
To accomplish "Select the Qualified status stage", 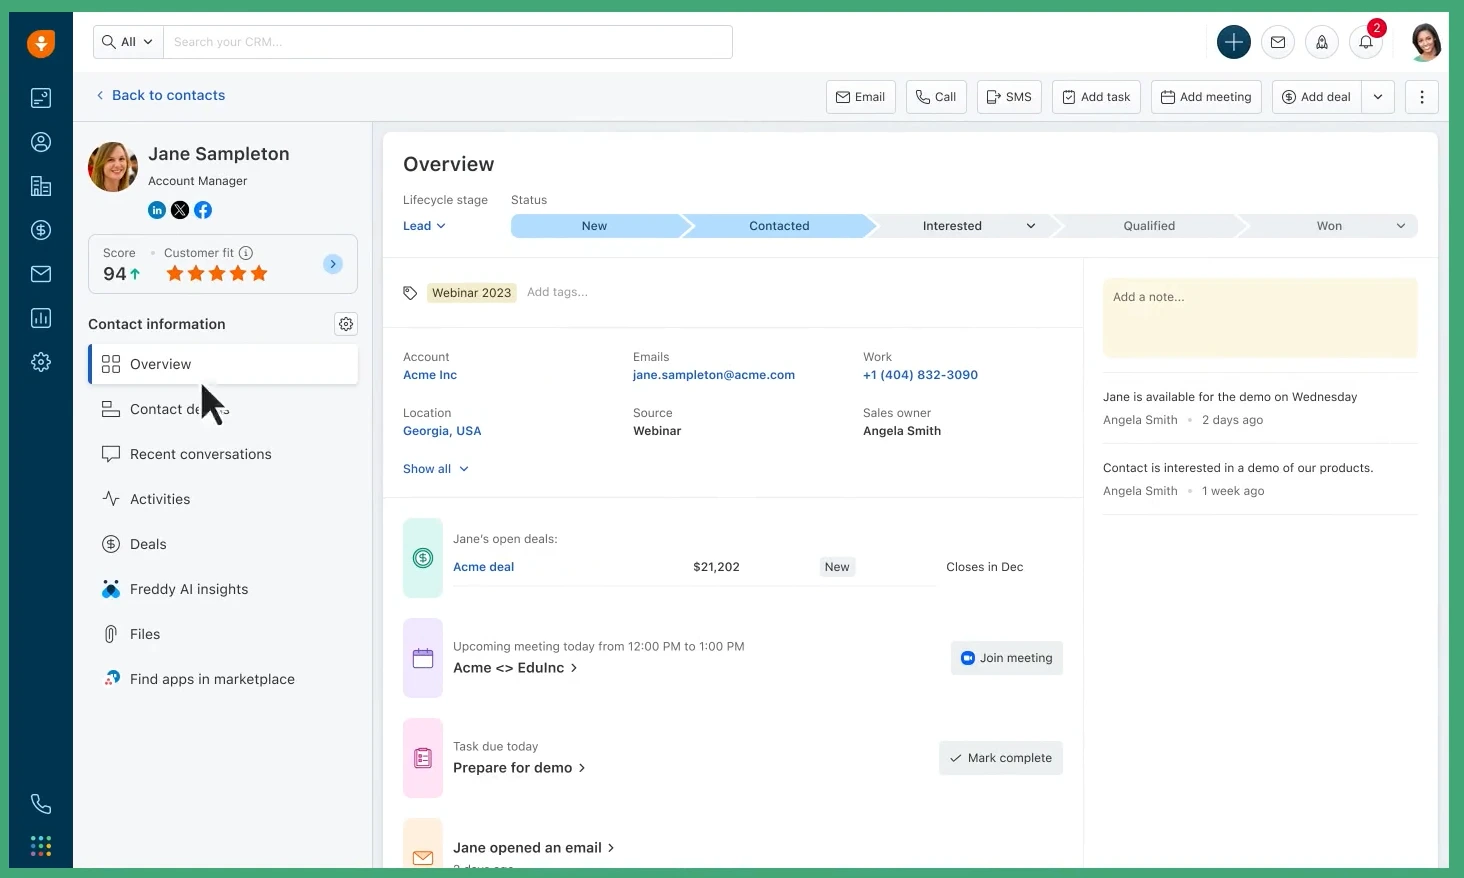I will tap(1148, 226).
